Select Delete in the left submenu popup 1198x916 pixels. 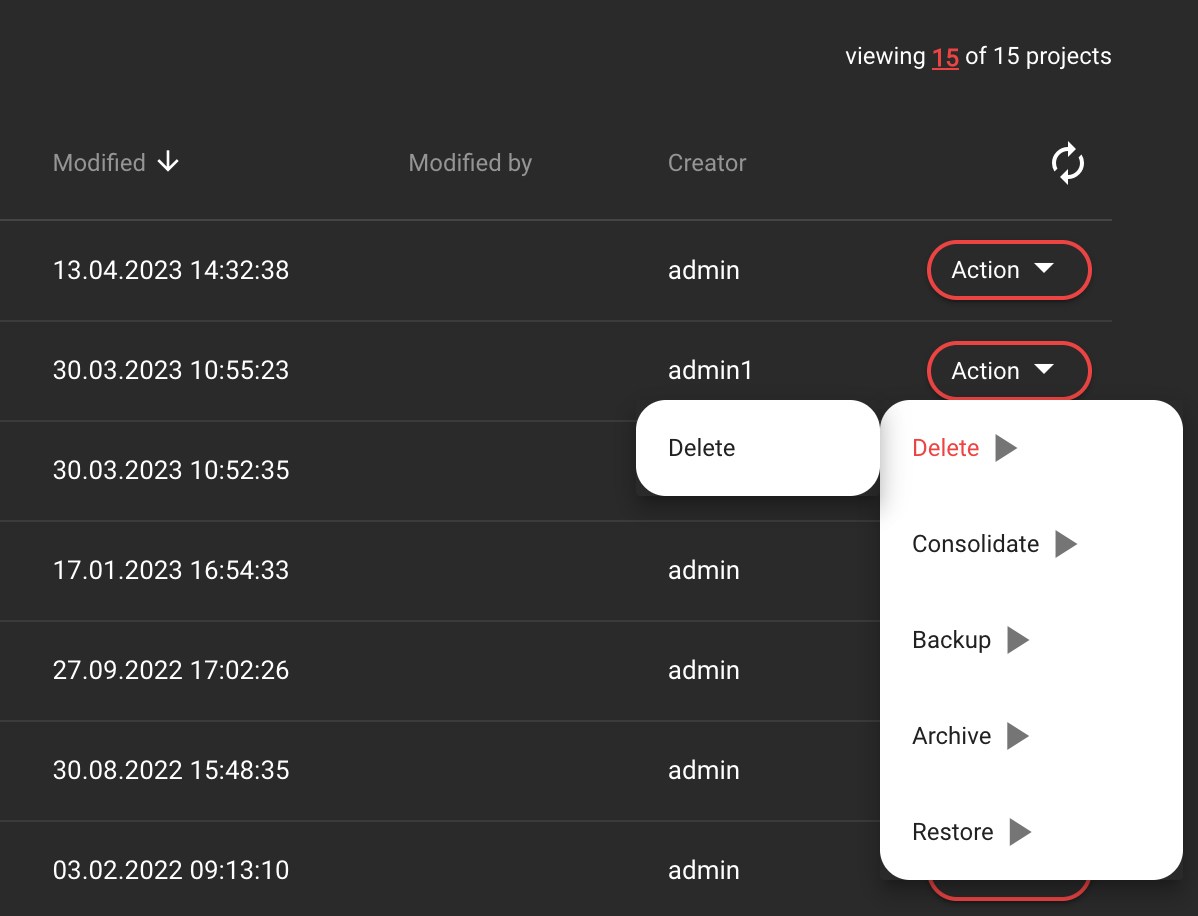coord(702,448)
